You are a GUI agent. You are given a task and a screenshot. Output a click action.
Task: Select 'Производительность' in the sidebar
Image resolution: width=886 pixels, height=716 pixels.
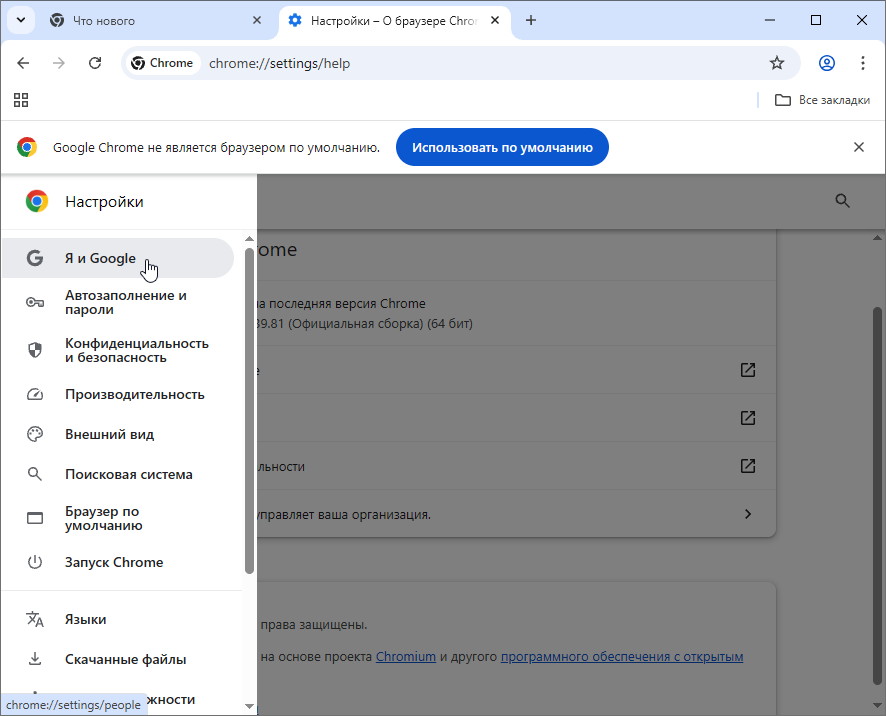(x=134, y=394)
